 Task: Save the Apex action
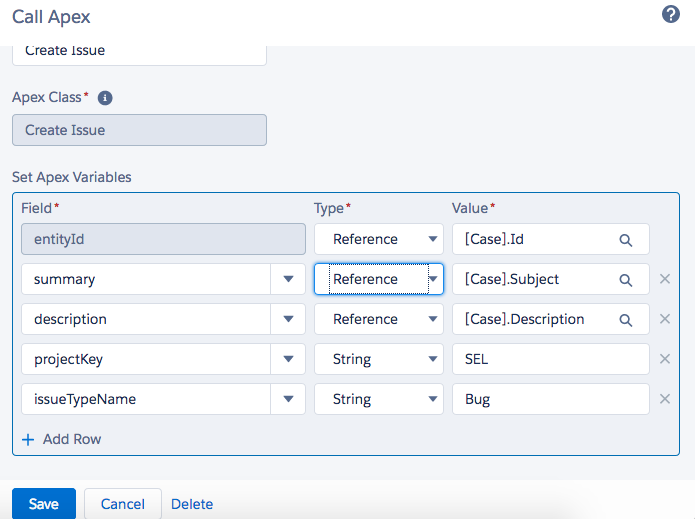point(43,504)
